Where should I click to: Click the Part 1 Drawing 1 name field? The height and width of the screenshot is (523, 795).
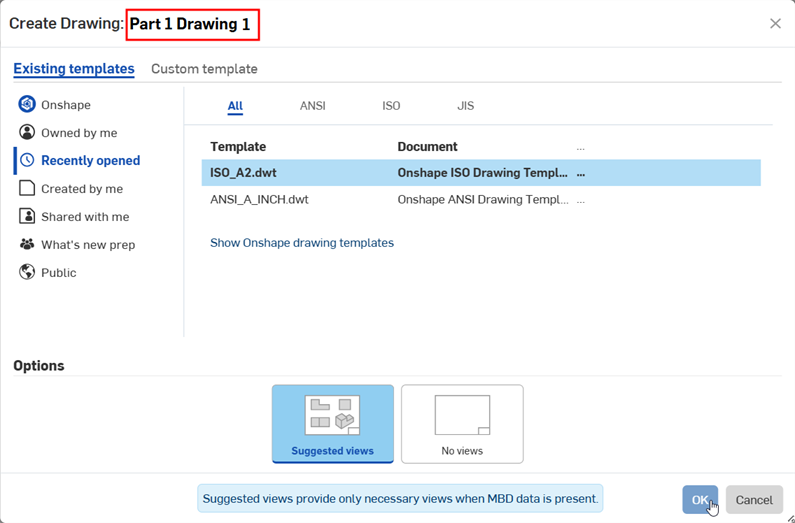click(x=193, y=24)
